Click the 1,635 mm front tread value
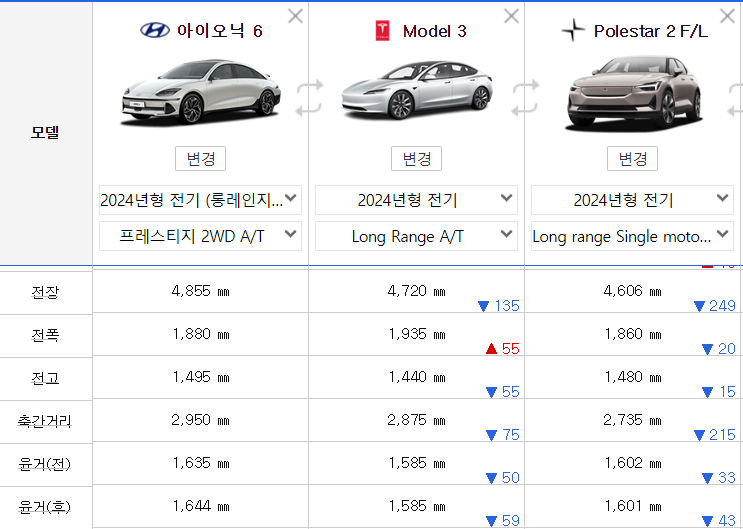The image size is (743, 529). [200, 463]
